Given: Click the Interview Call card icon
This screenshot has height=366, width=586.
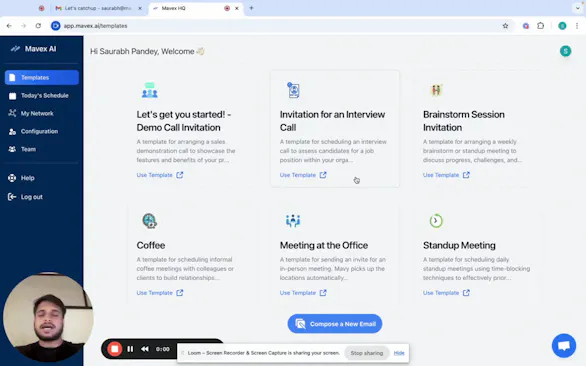Looking at the screenshot, I should (x=293, y=90).
